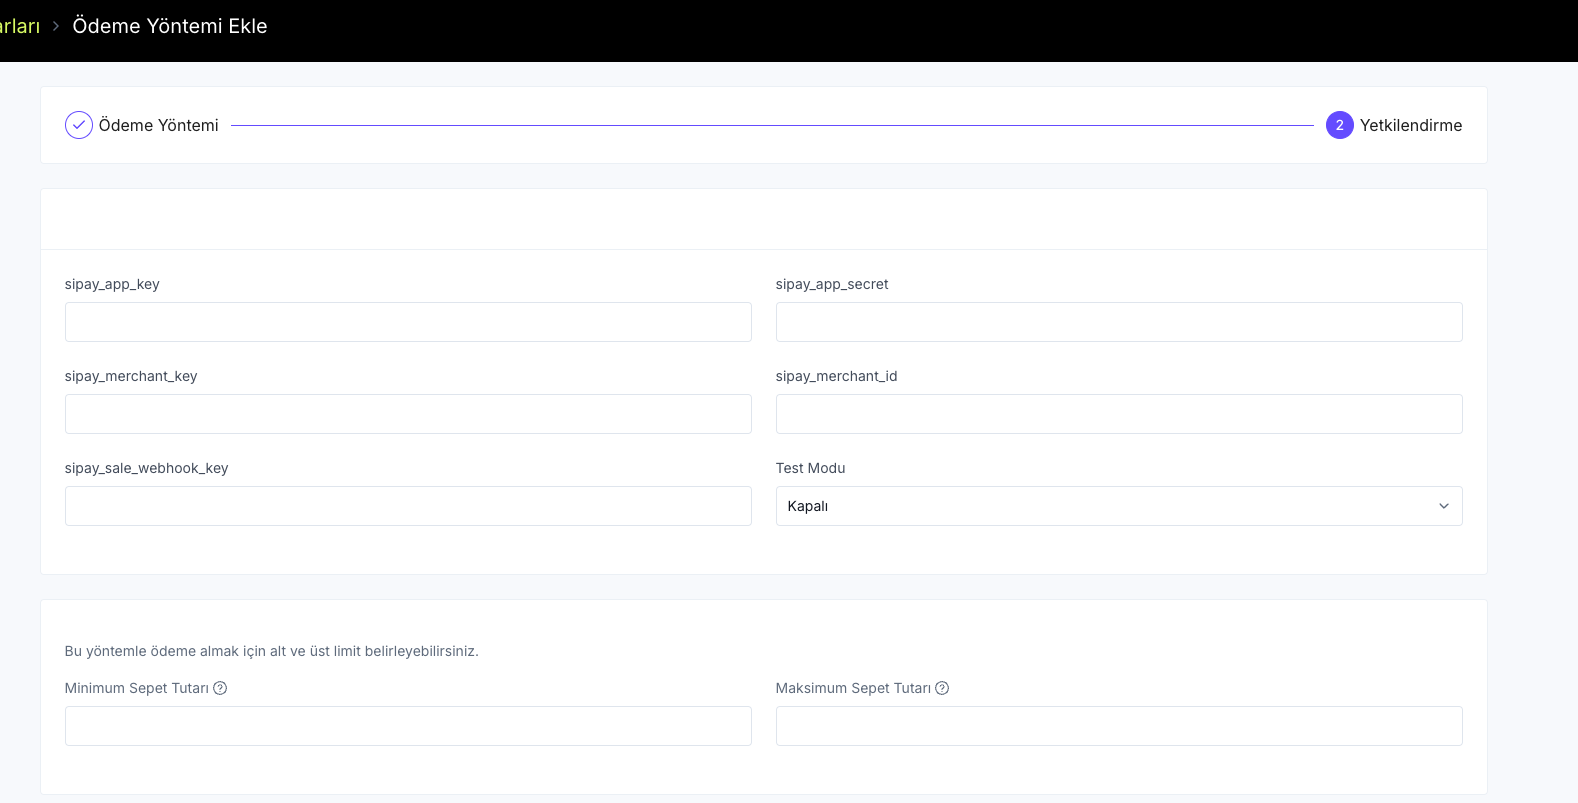Click the sipay_app_key input field
The height and width of the screenshot is (803, 1578).
[408, 322]
